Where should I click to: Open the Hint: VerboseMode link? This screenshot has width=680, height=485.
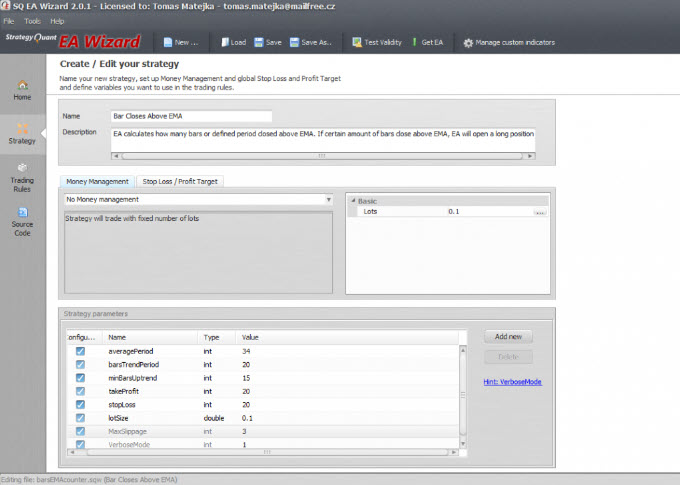coord(512,382)
